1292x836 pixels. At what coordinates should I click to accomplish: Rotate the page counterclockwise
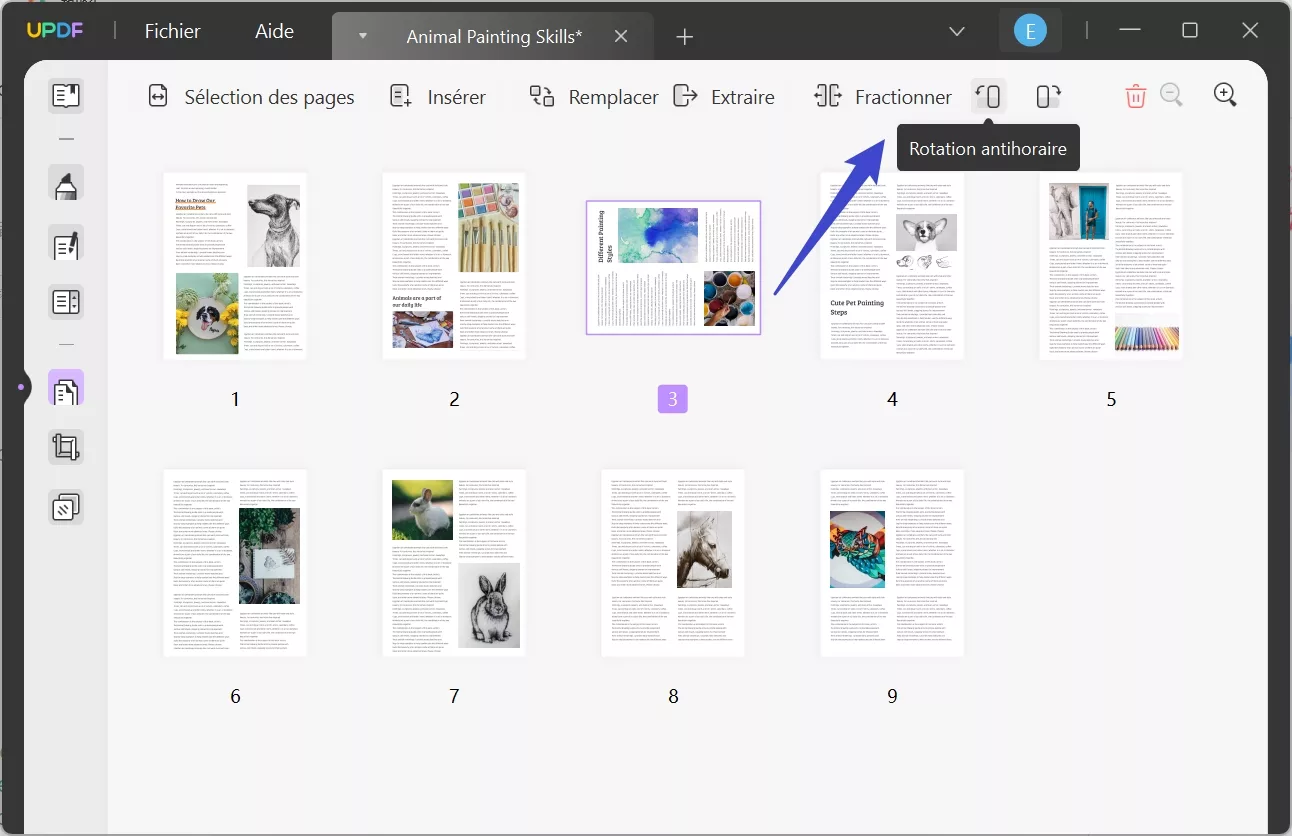click(x=988, y=96)
